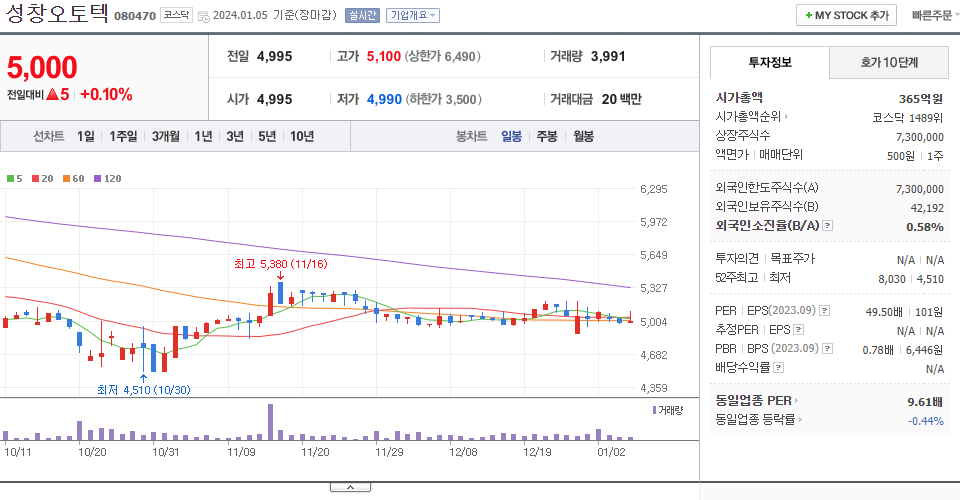Open the 동일업종 PER link
Viewport: 960px width, 500px height.
click(757, 401)
